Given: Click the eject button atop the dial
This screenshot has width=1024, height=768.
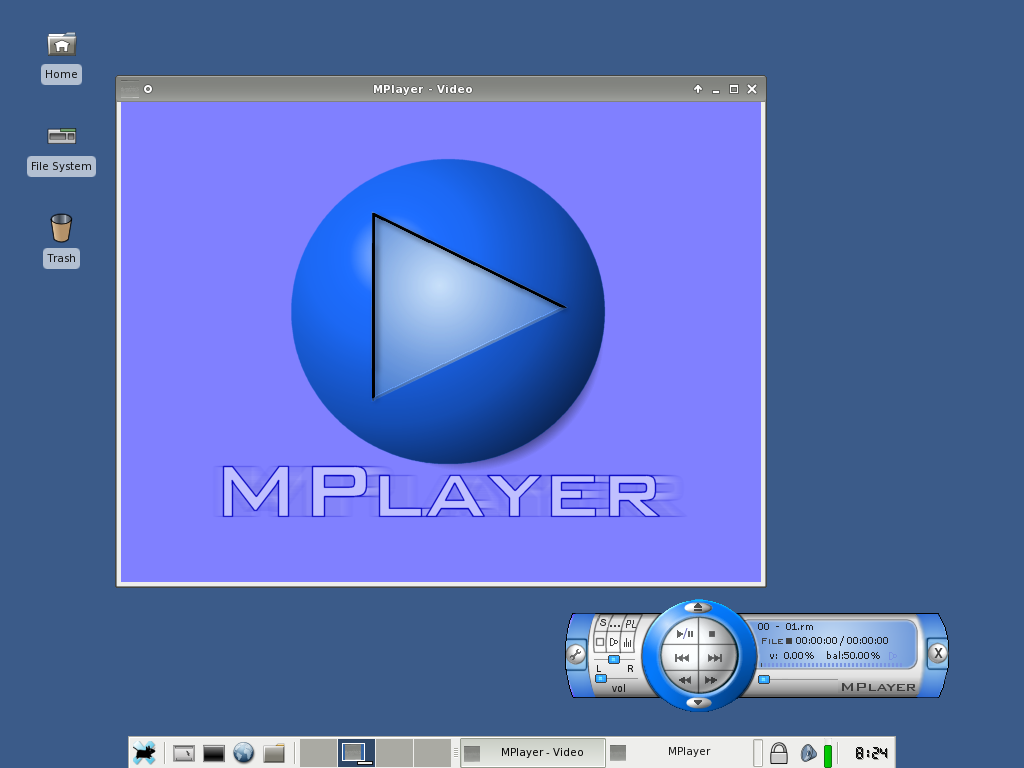Looking at the screenshot, I should pos(698,607).
